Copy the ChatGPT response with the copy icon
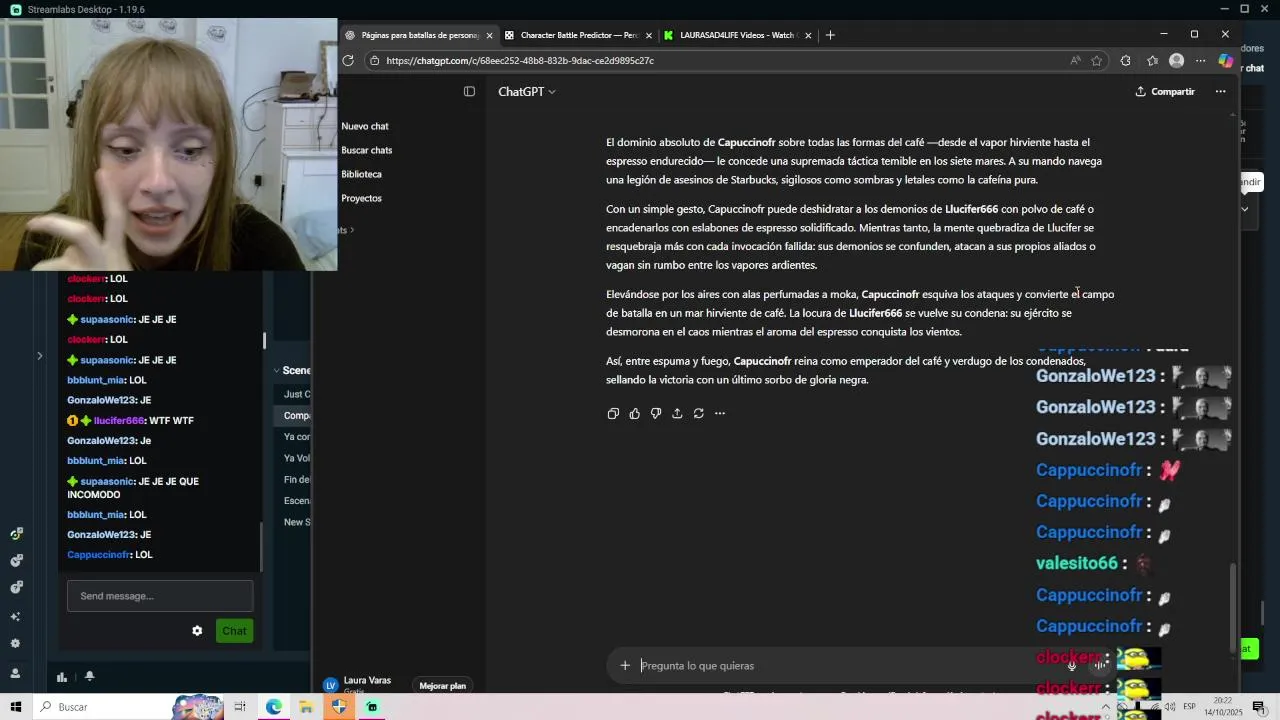The image size is (1280, 720). coord(613,413)
